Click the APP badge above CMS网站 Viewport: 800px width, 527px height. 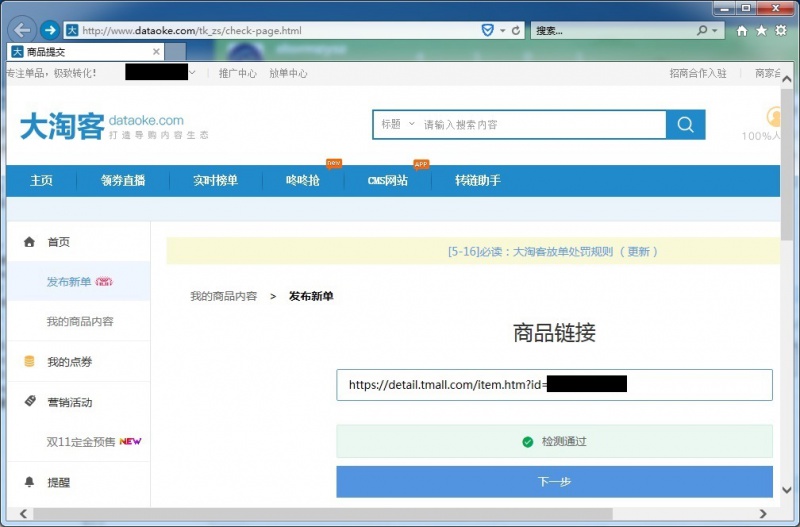(x=421, y=164)
